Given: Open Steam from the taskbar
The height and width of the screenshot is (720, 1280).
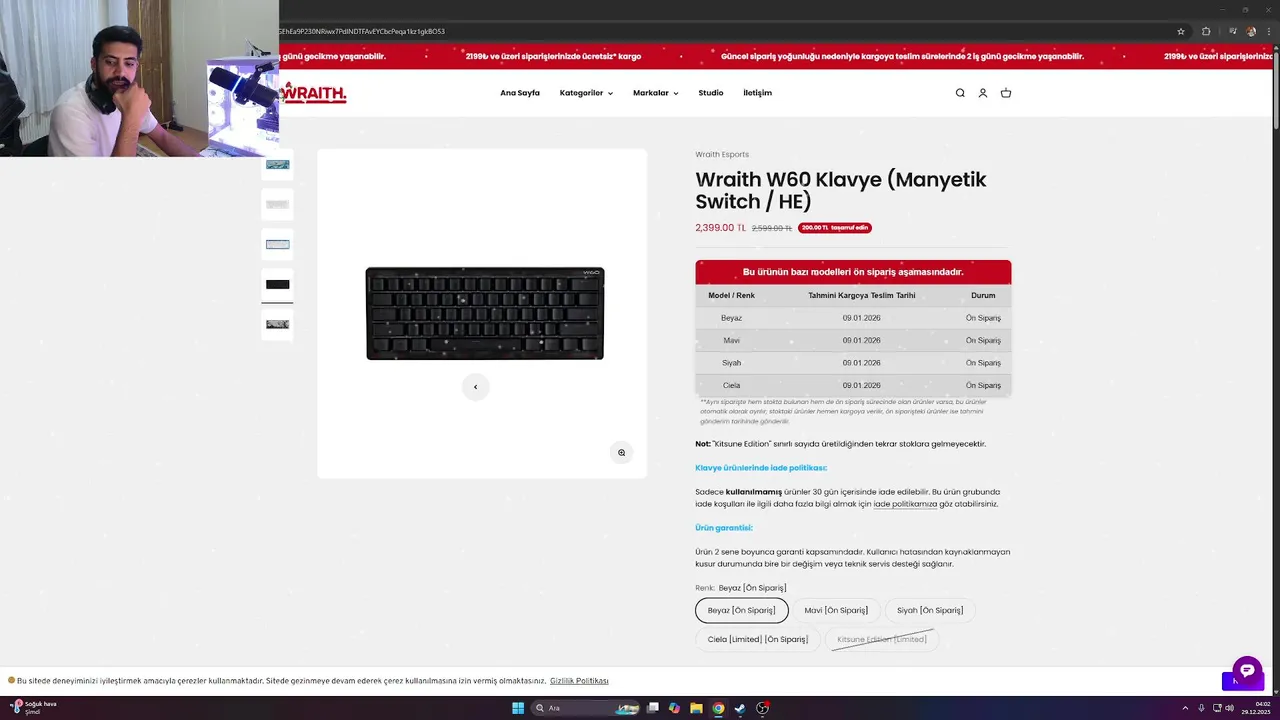Looking at the screenshot, I should click(x=740, y=708).
